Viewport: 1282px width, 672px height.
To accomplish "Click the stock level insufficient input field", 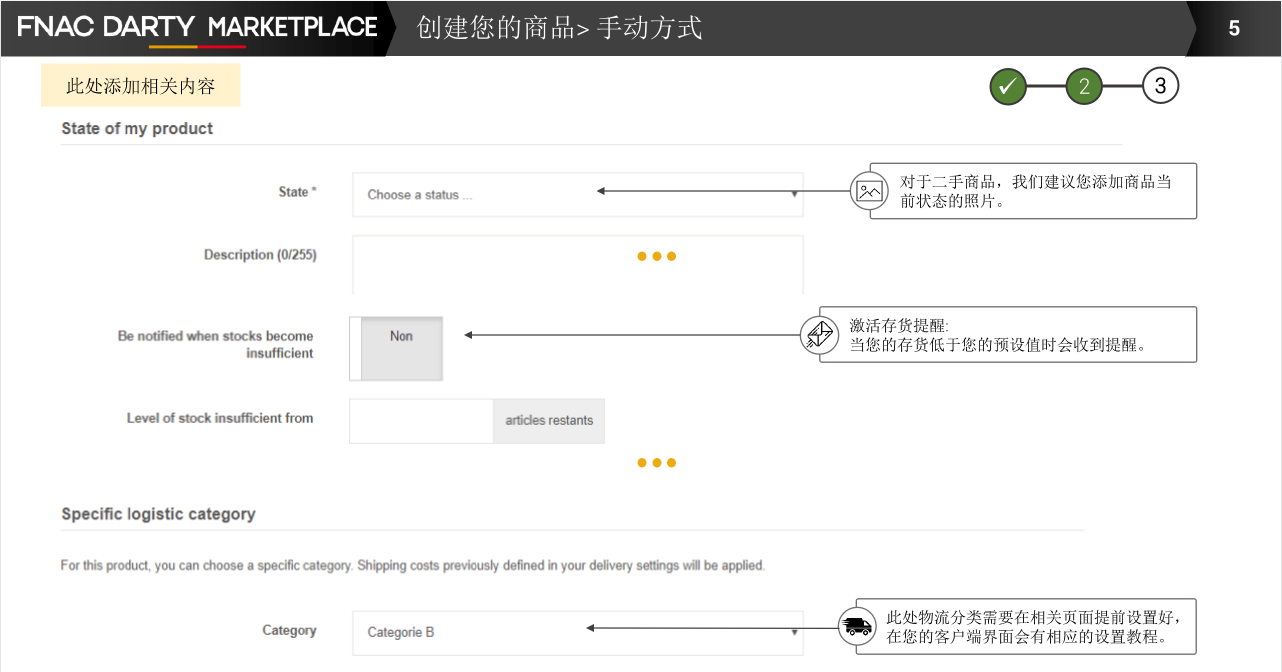I will [421, 421].
